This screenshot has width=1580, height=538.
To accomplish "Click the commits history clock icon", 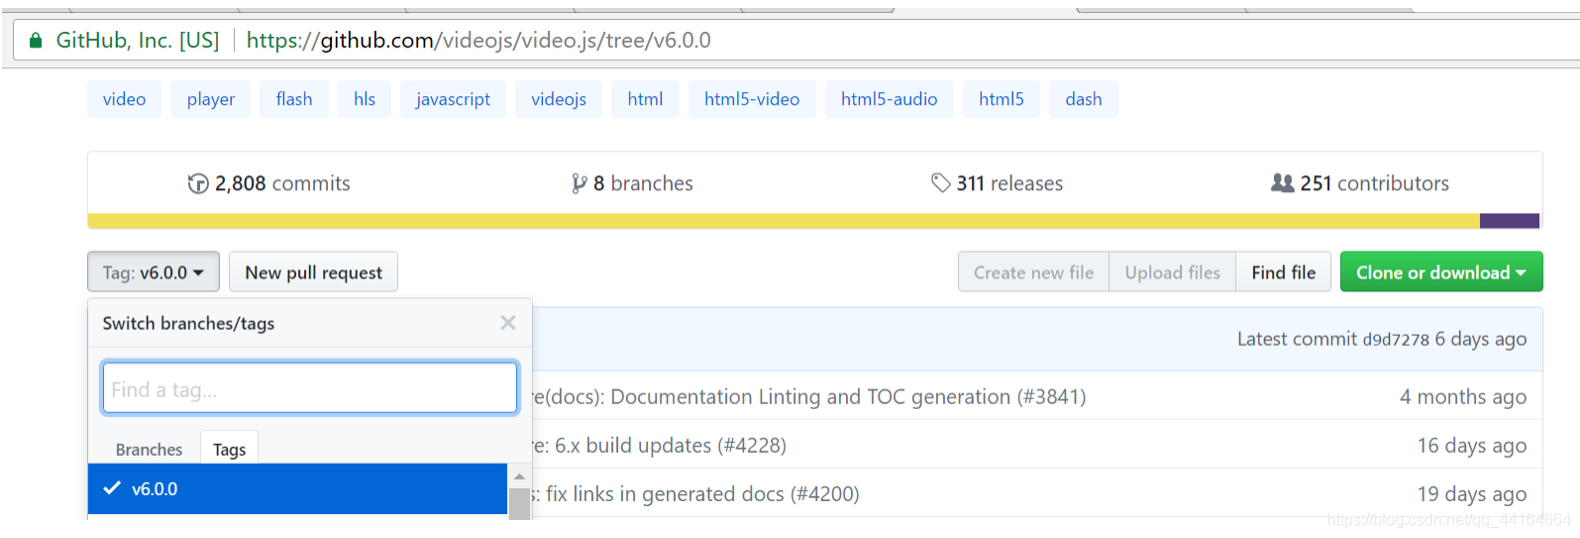I will (x=198, y=184).
